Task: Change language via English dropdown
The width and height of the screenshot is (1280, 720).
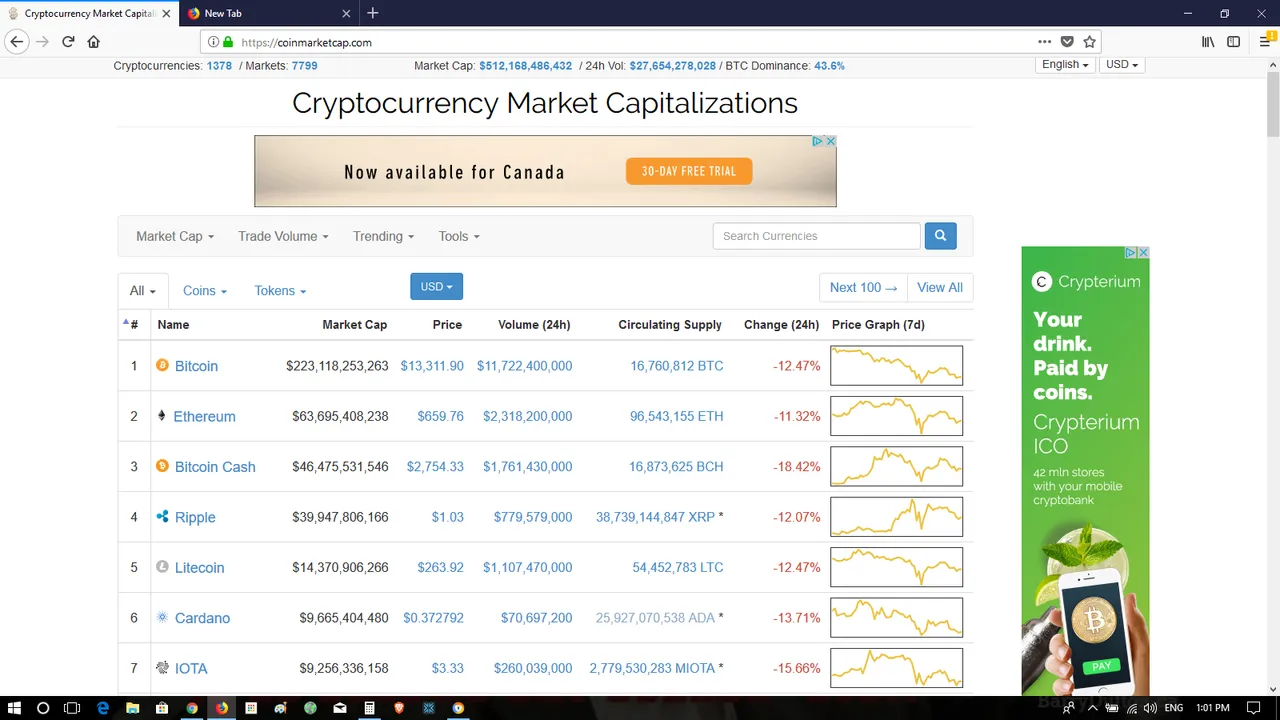Action: pyautogui.click(x=1065, y=64)
